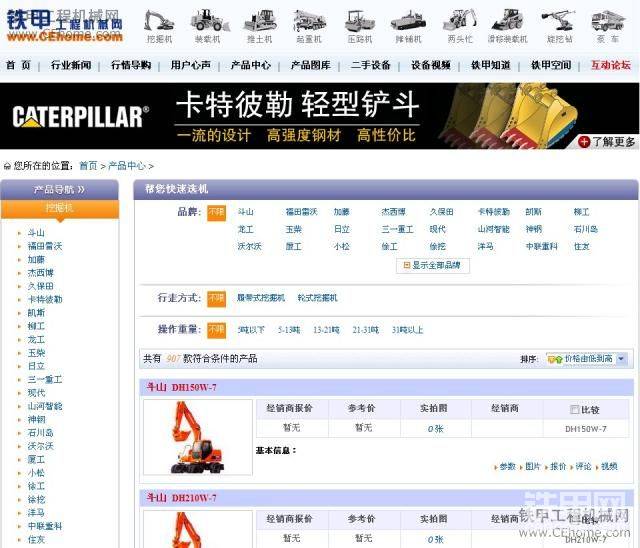The width and height of the screenshot is (640, 548).
Task: Open the 斗山 DH150W-7 product title
Action: point(181,387)
